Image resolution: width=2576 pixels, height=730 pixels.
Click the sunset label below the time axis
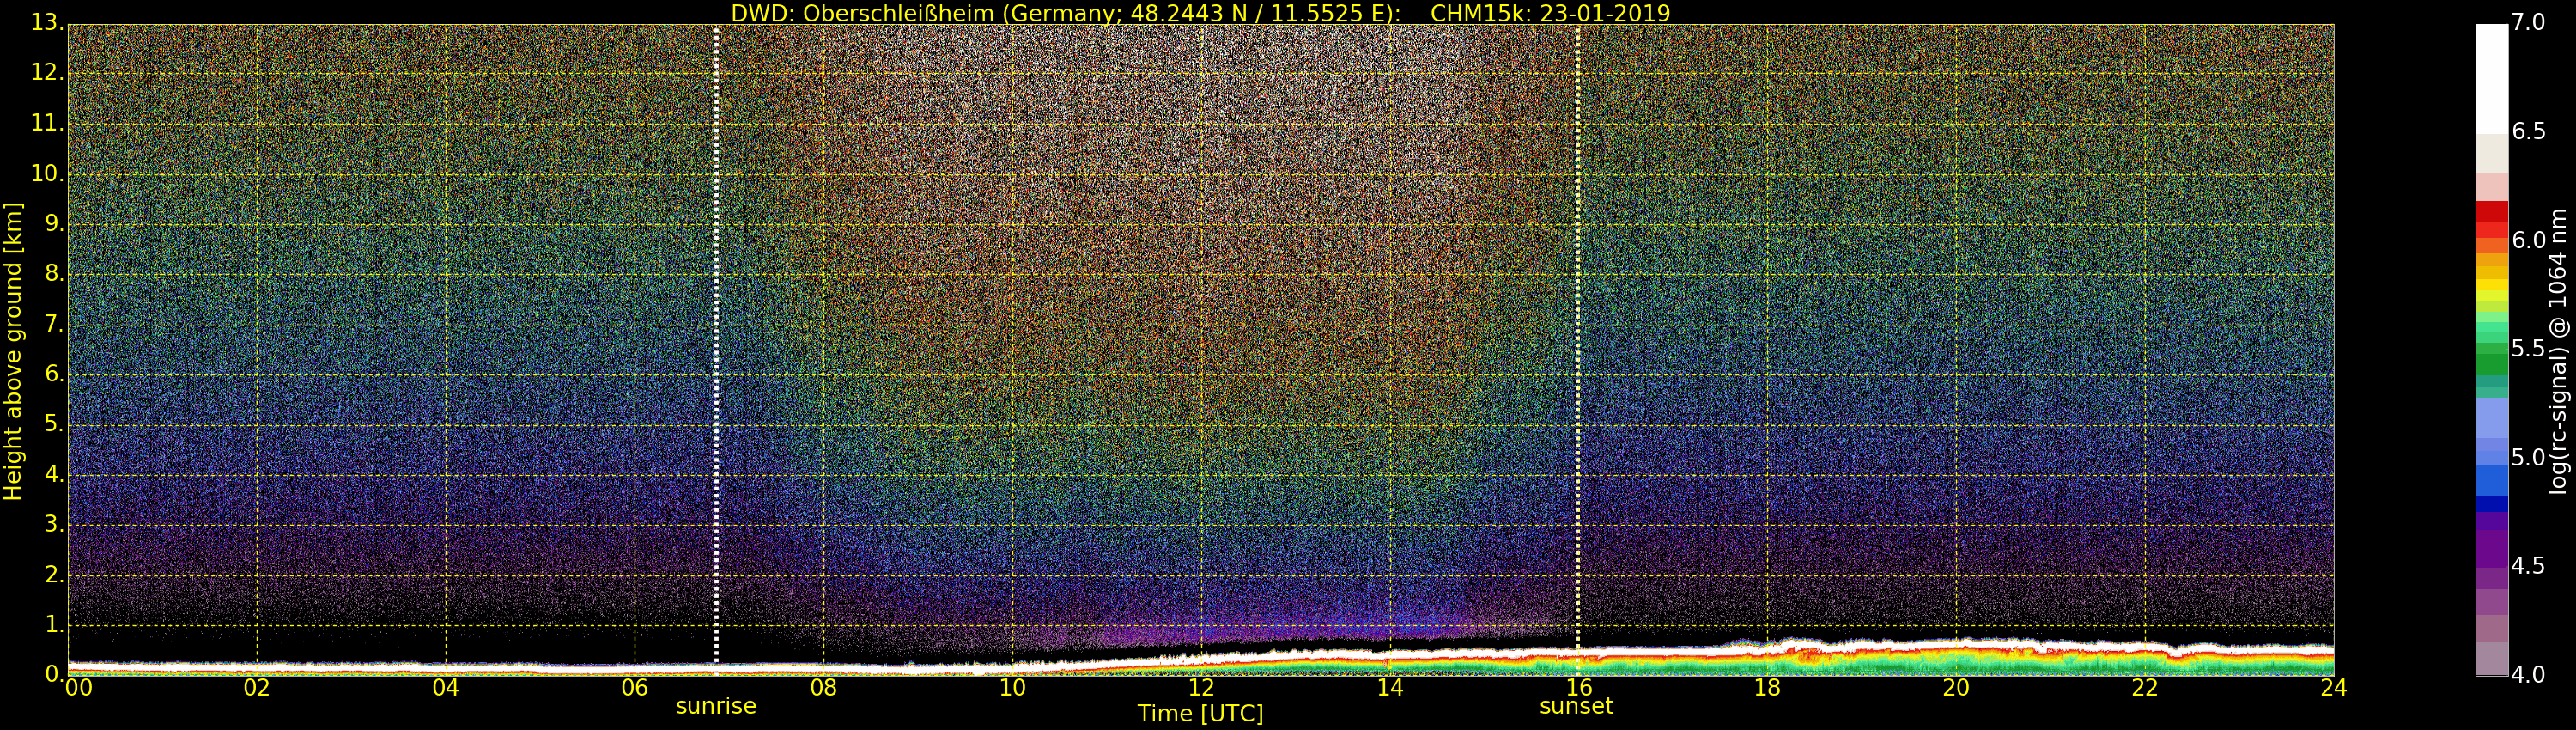pyautogui.click(x=1576, y=706)
